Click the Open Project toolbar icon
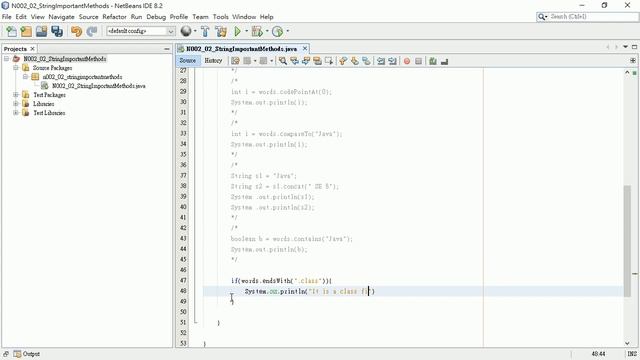Screen dimensions: 640x360 (x=41, y=31)
